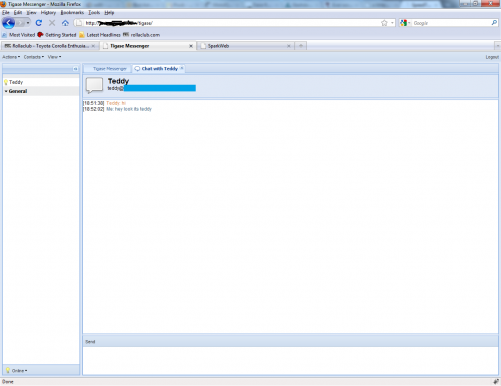Screen dimensions: 501x386
Task: Bookmark this page with the star icon
Action: [384, 23]
